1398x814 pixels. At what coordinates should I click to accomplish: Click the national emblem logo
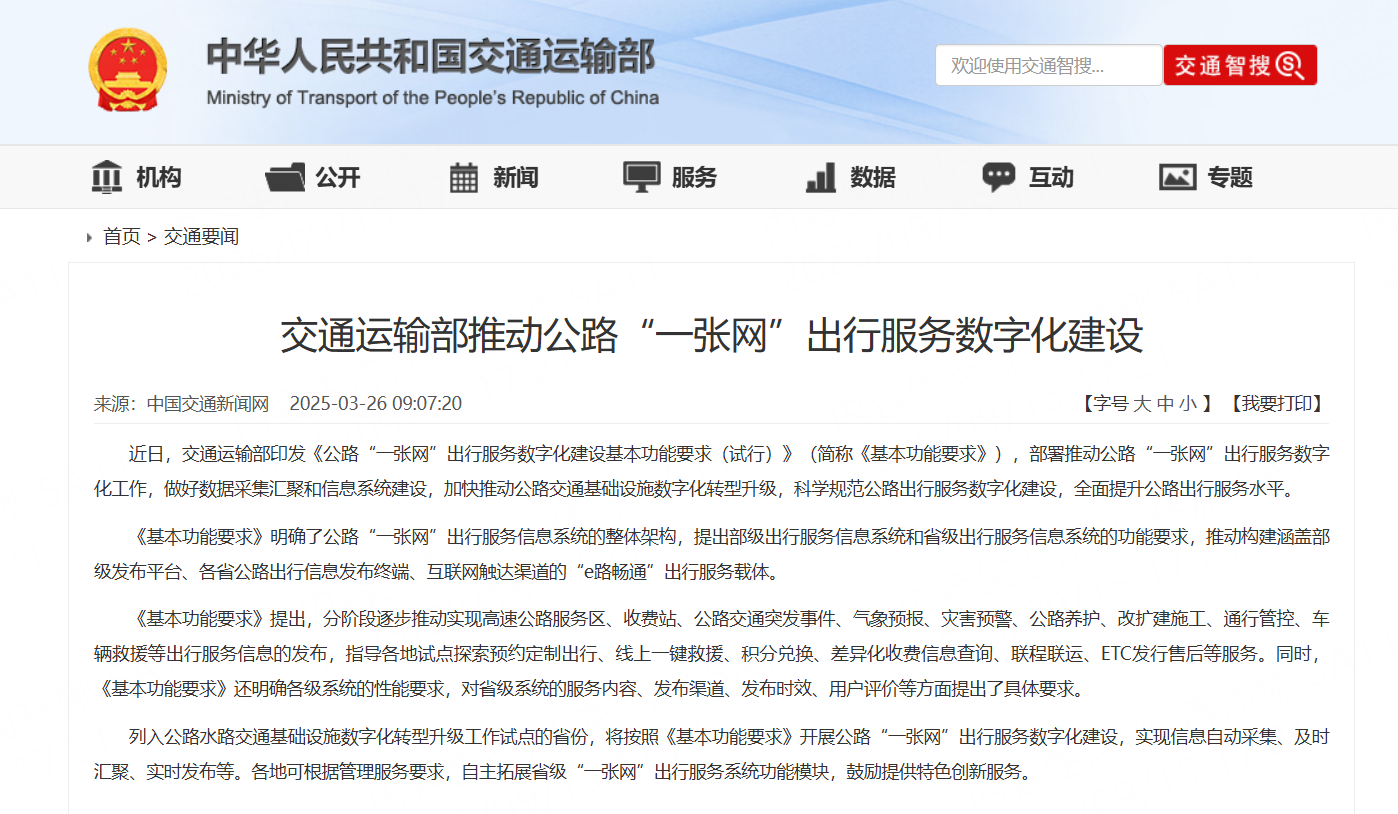pyautogui.click(x=127, y=69)
